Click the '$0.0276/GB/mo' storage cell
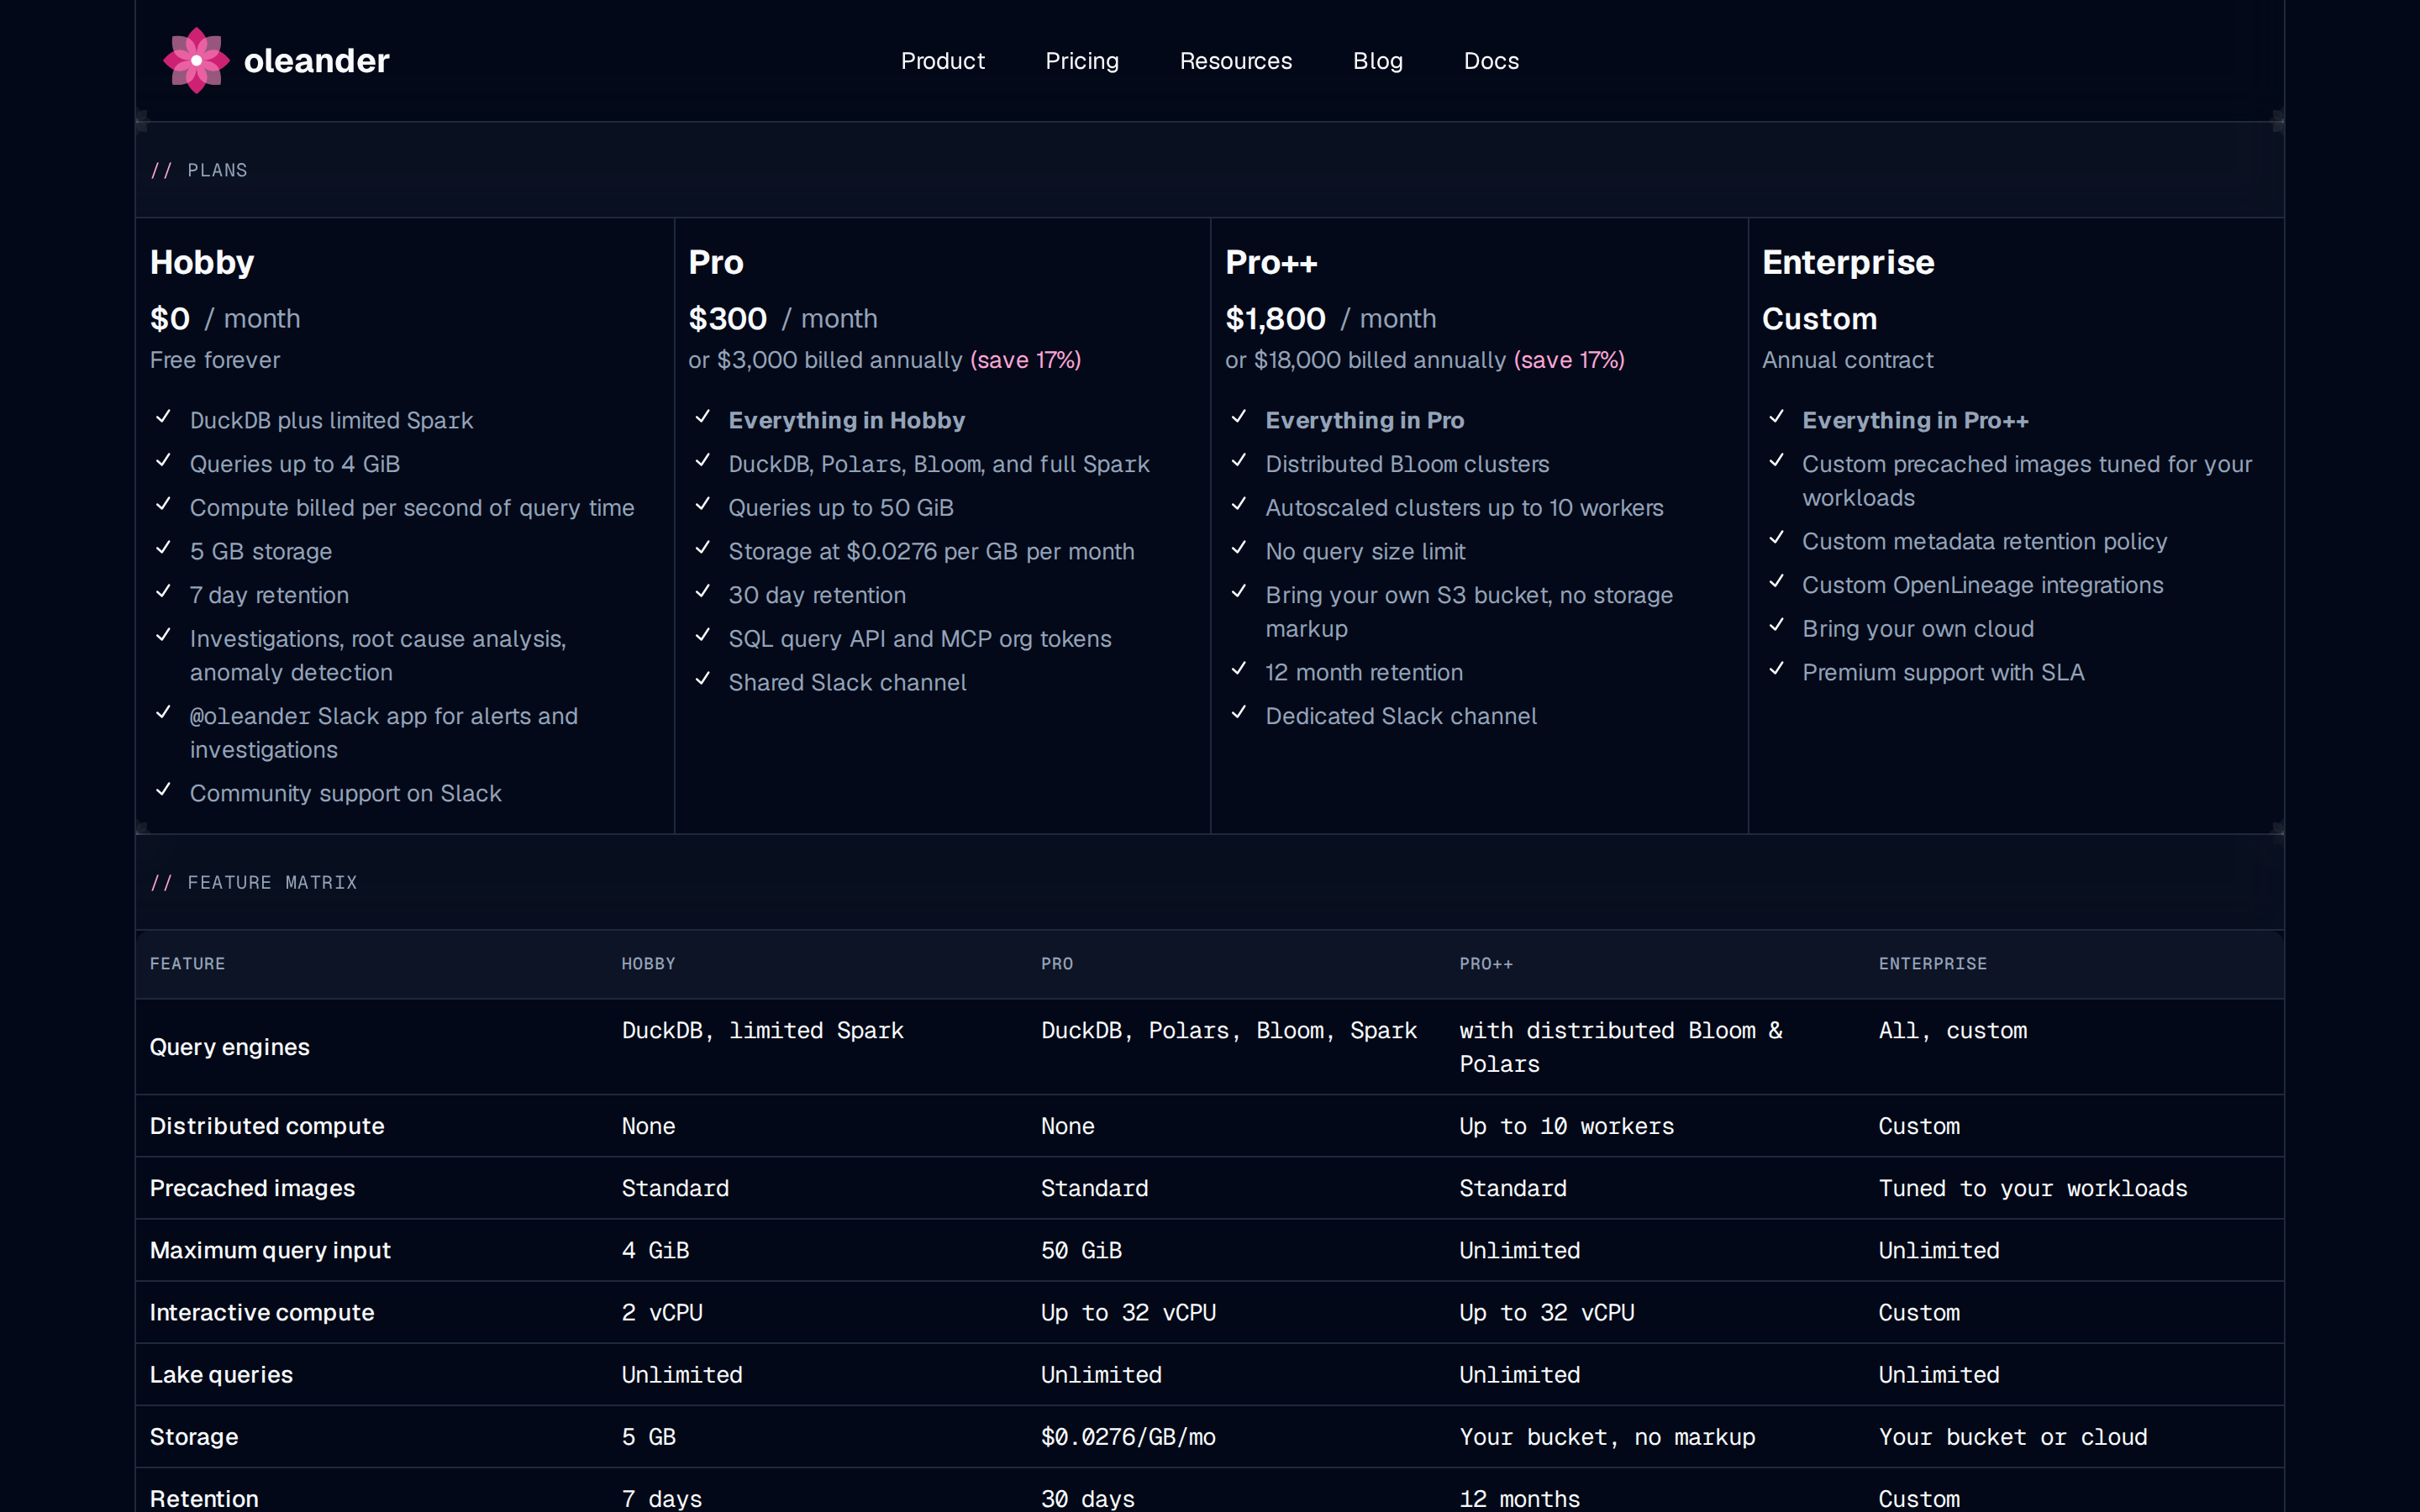The image size is (2420, 1512). click(x=1128, y=1437)
